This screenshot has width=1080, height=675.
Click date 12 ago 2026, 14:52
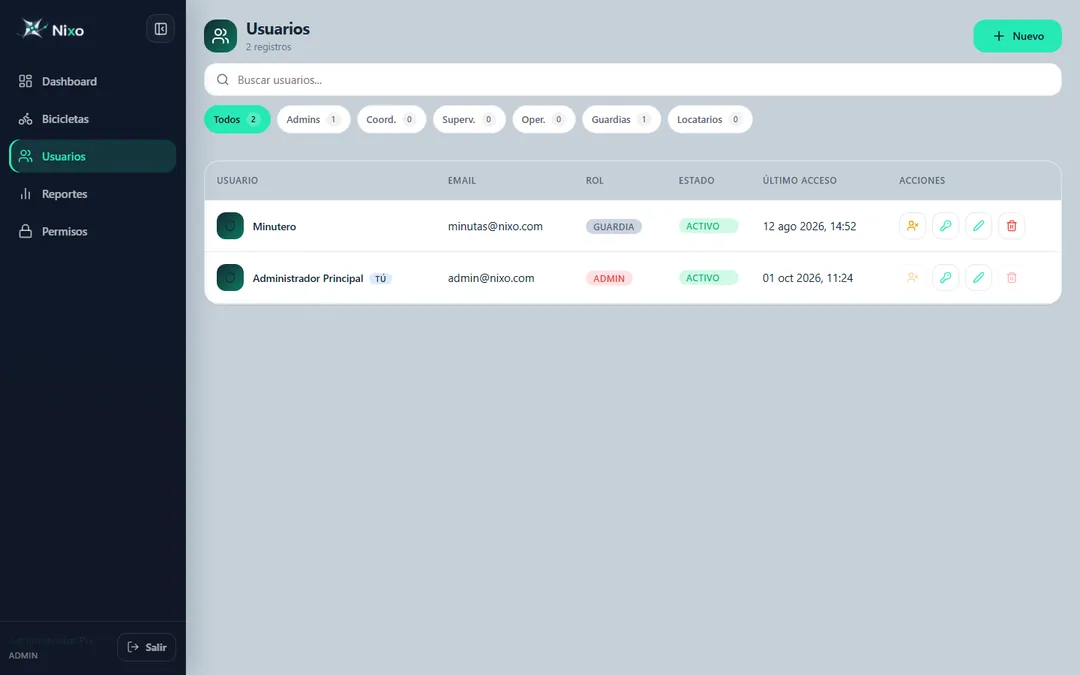coord(809,226)
